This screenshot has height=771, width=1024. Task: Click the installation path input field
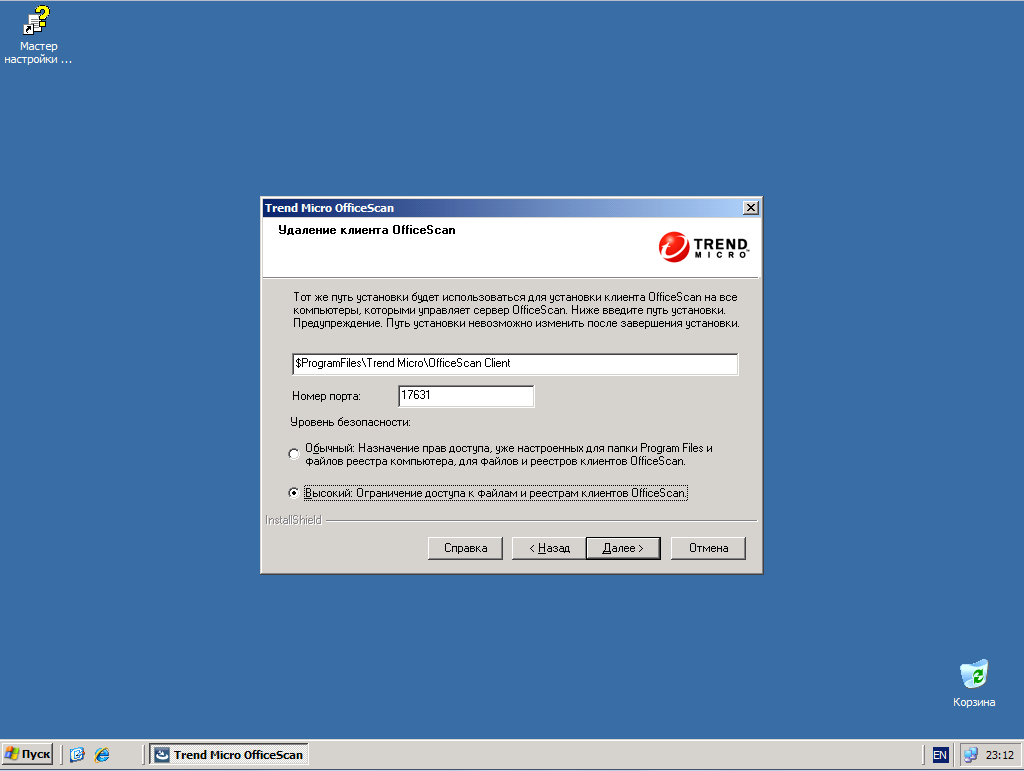point(515,364)
